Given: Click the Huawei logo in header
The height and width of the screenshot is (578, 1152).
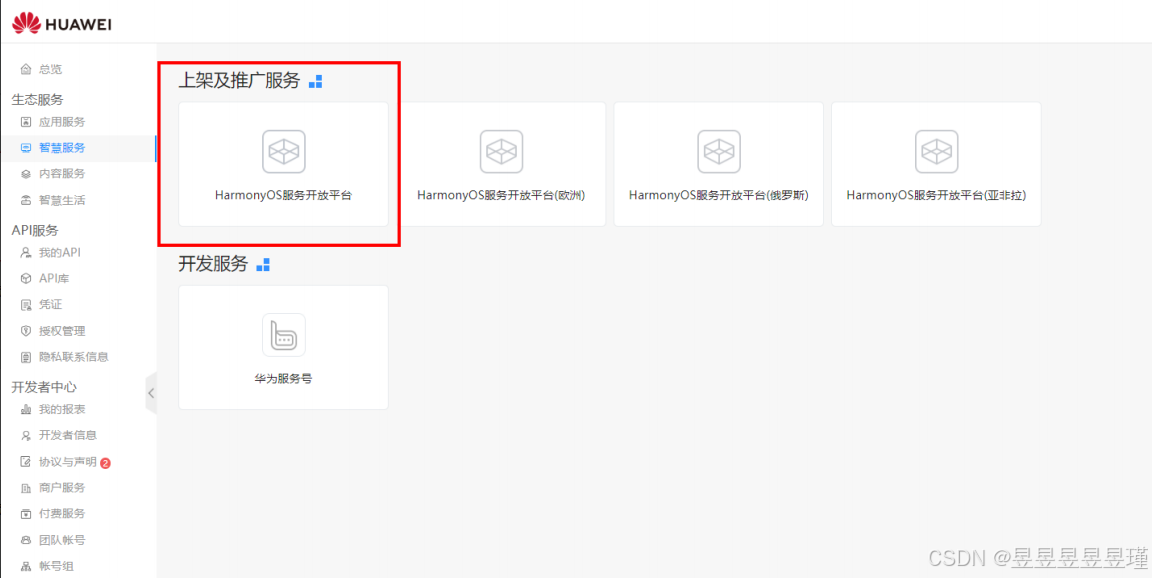Looking at the screenshot, I should pos(62,24).
